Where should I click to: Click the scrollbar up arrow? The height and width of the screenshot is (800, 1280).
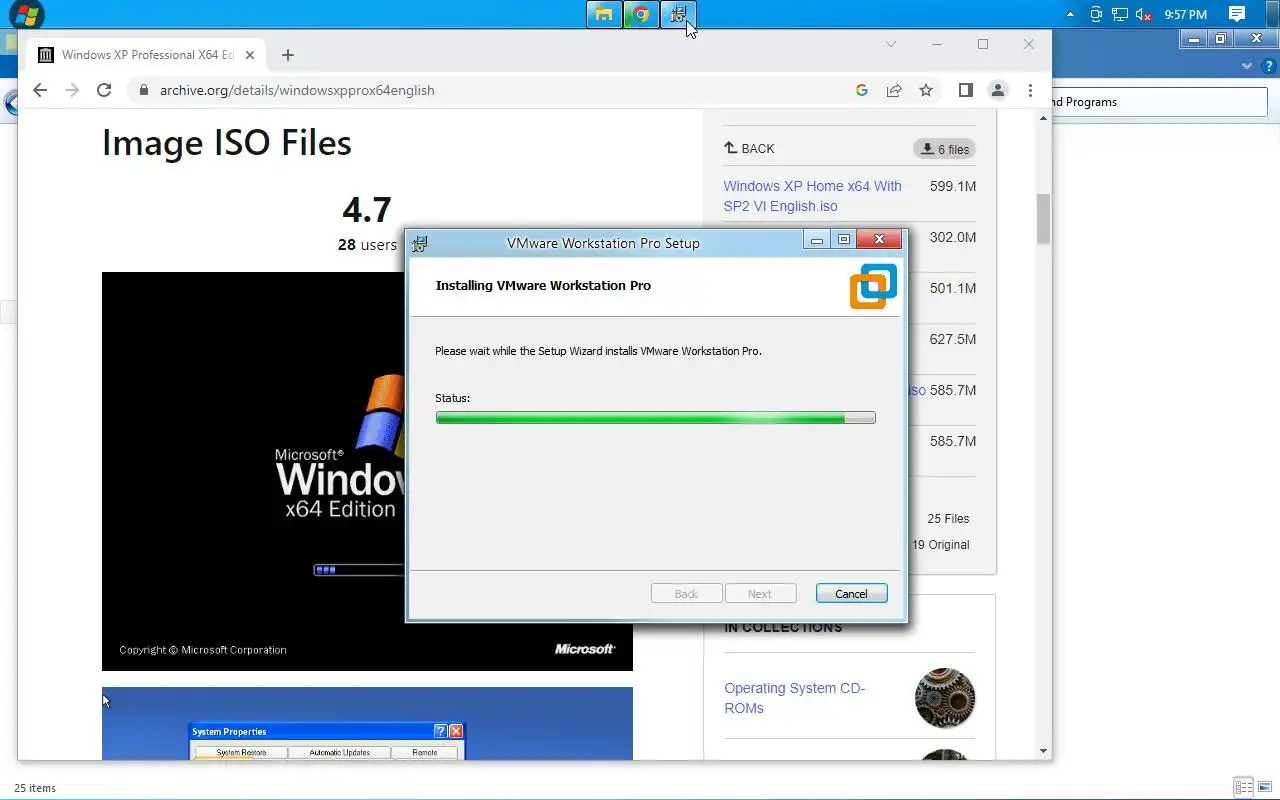(1043, 118)
